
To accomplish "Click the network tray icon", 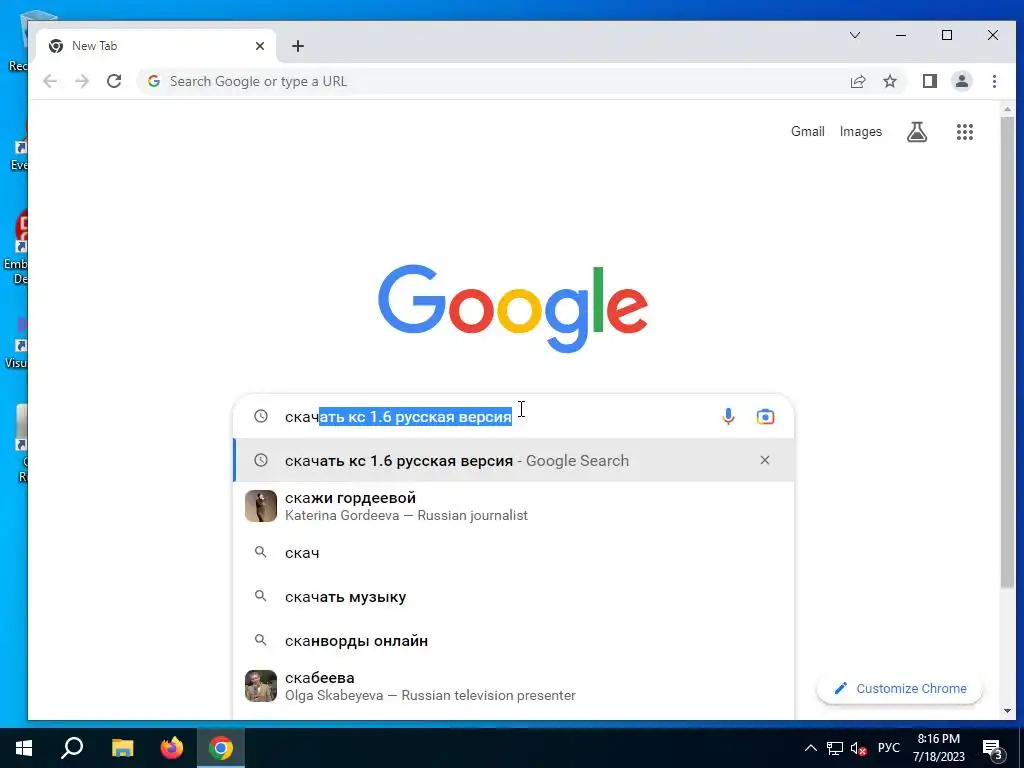I will coord(835,748).
